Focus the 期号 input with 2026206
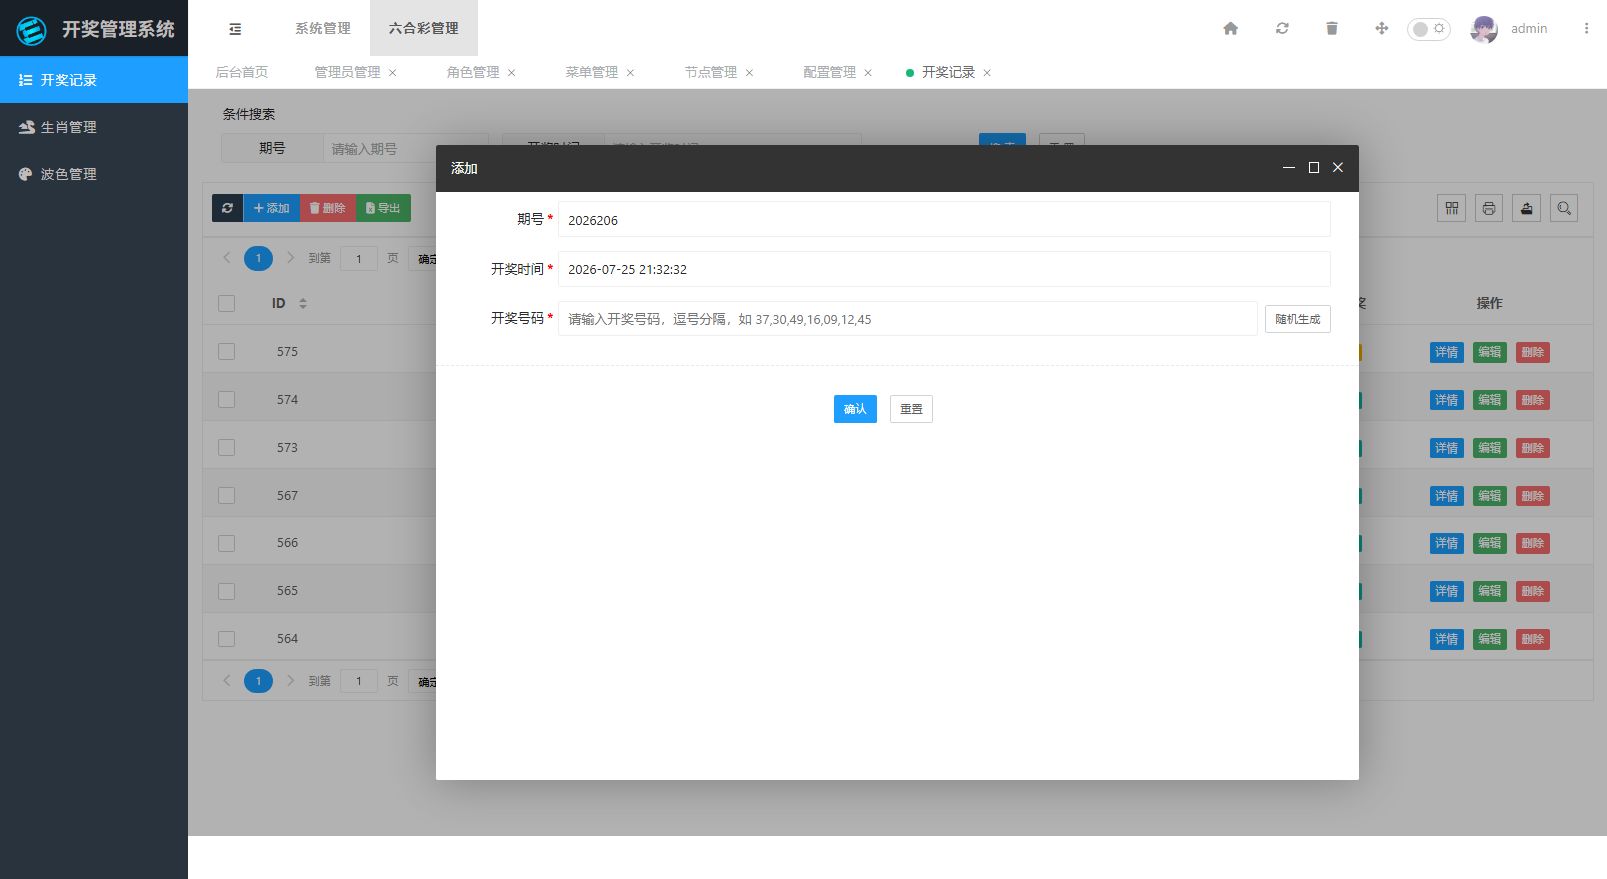This screenshot has width=1607, height=879. click(x=944, y=220)
